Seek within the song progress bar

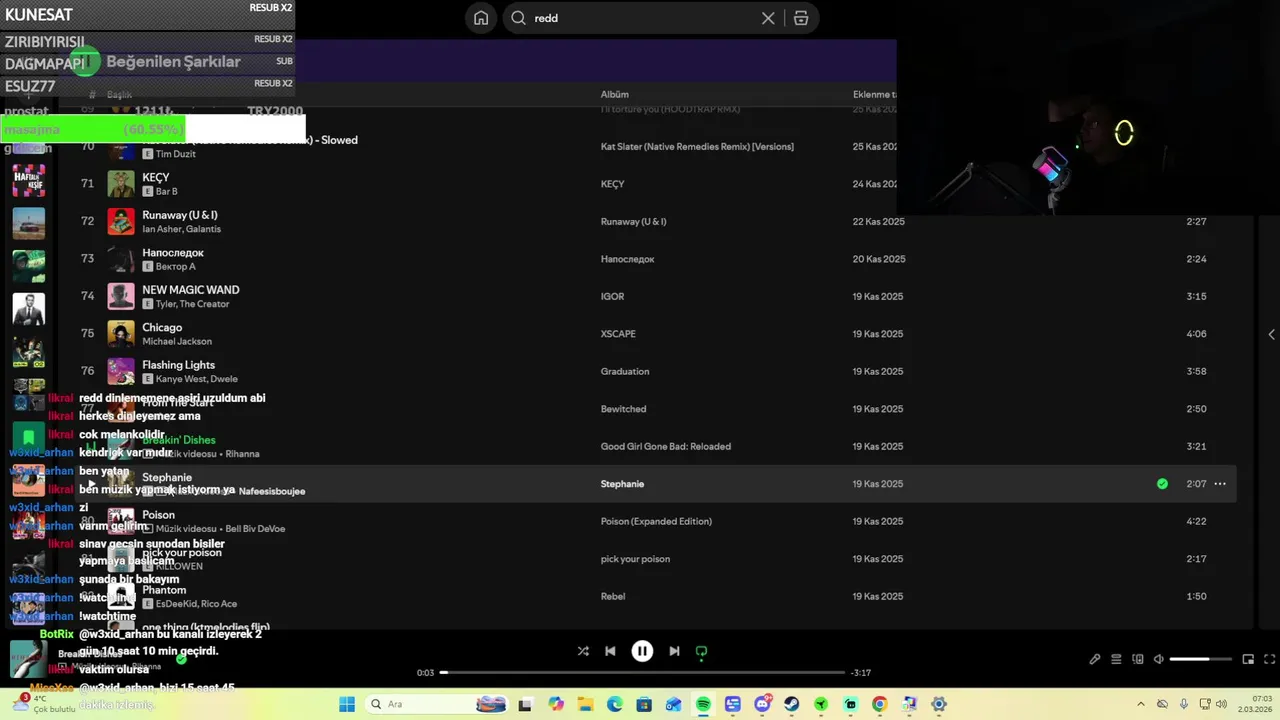click(642, 673)
